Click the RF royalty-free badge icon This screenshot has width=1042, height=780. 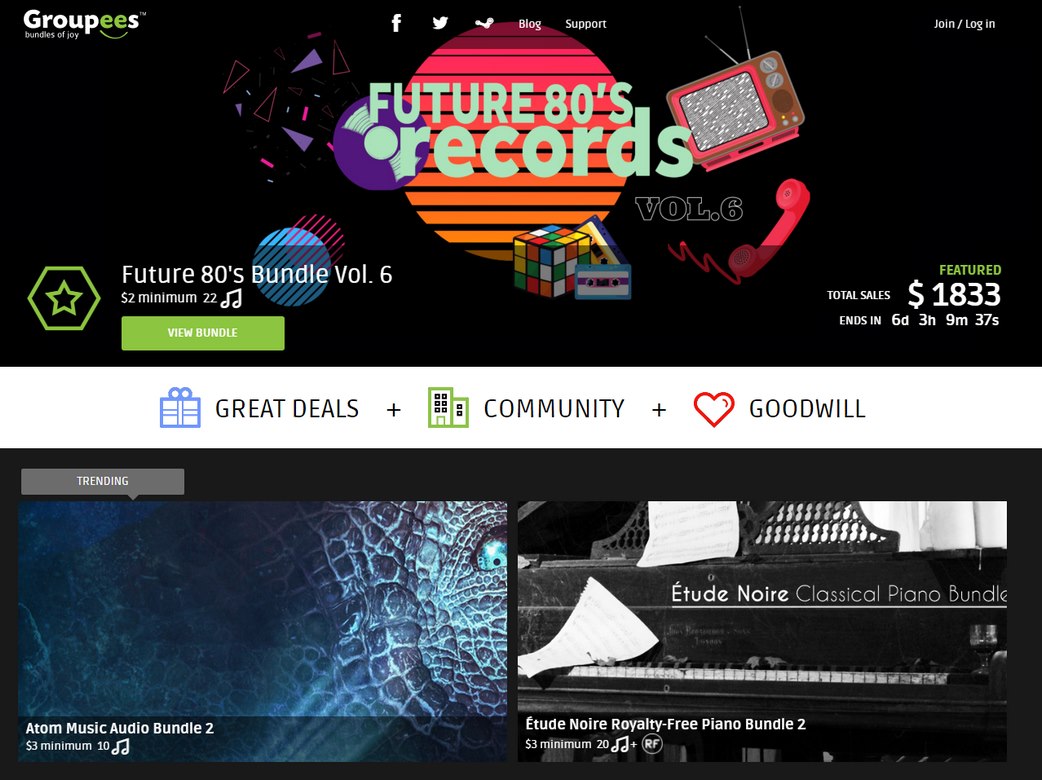[652, 744]
